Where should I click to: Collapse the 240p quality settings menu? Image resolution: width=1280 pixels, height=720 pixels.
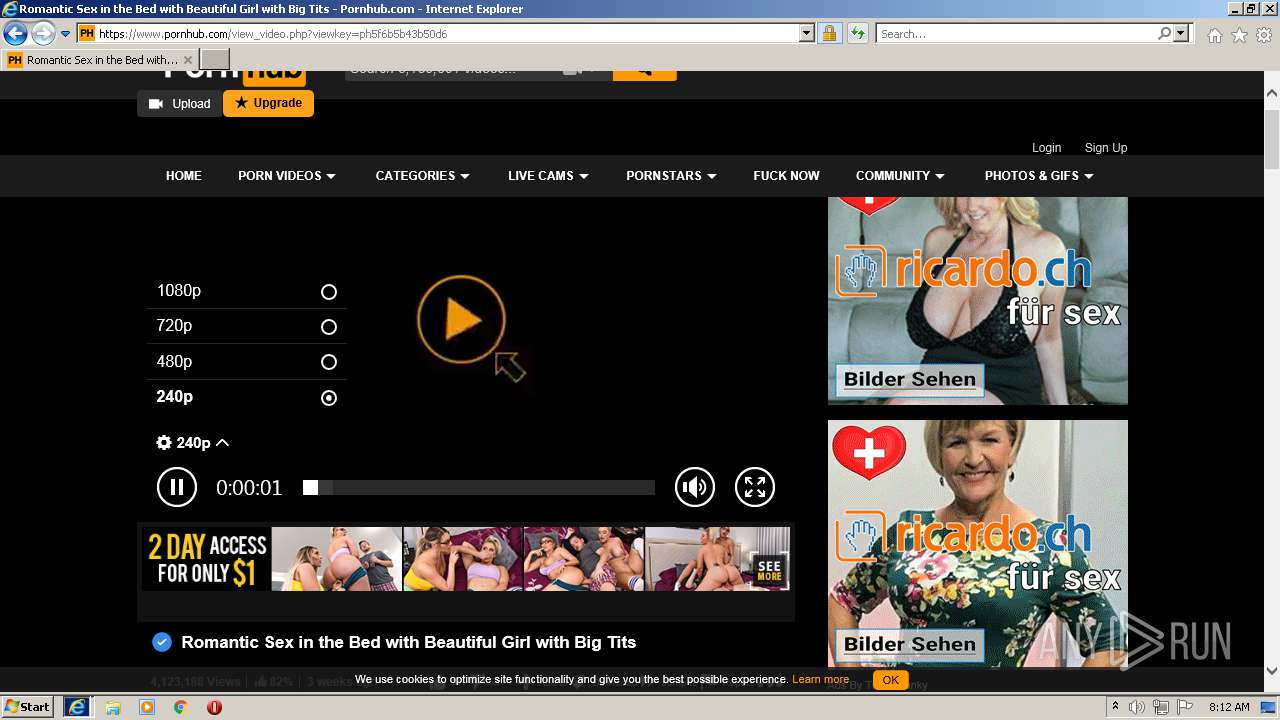[x=193, y=443]
